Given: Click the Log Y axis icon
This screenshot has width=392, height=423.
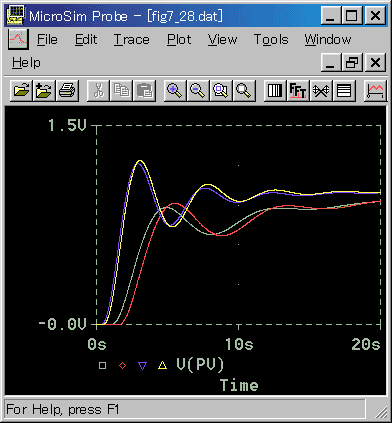Looking at the screenshot, I should coord(344,90).
